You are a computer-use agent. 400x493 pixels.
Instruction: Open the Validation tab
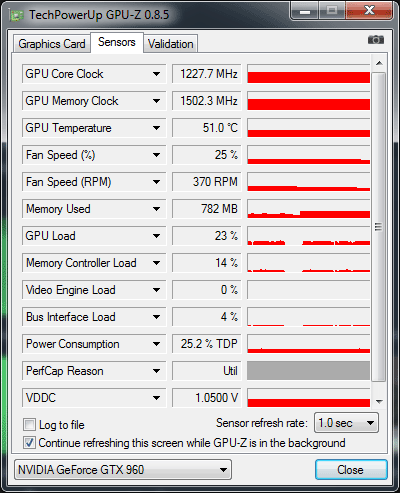coord(171,44)
